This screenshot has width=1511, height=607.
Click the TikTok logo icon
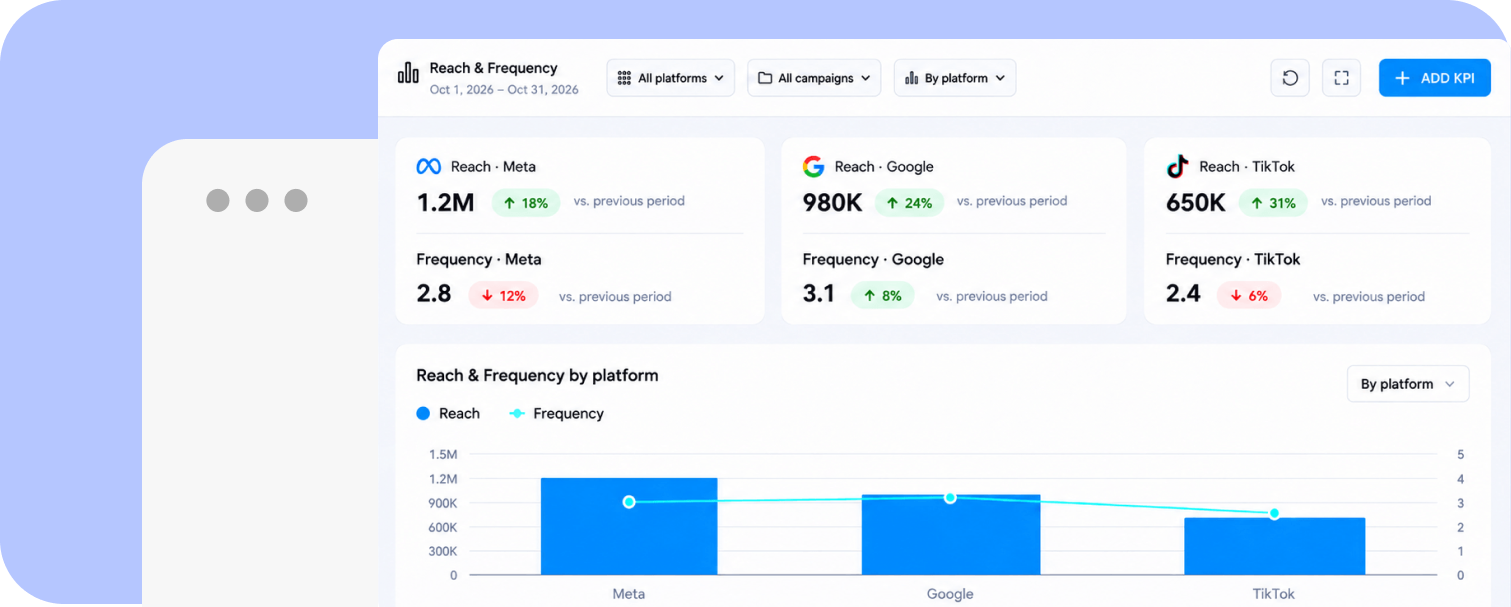(1177, 167)
